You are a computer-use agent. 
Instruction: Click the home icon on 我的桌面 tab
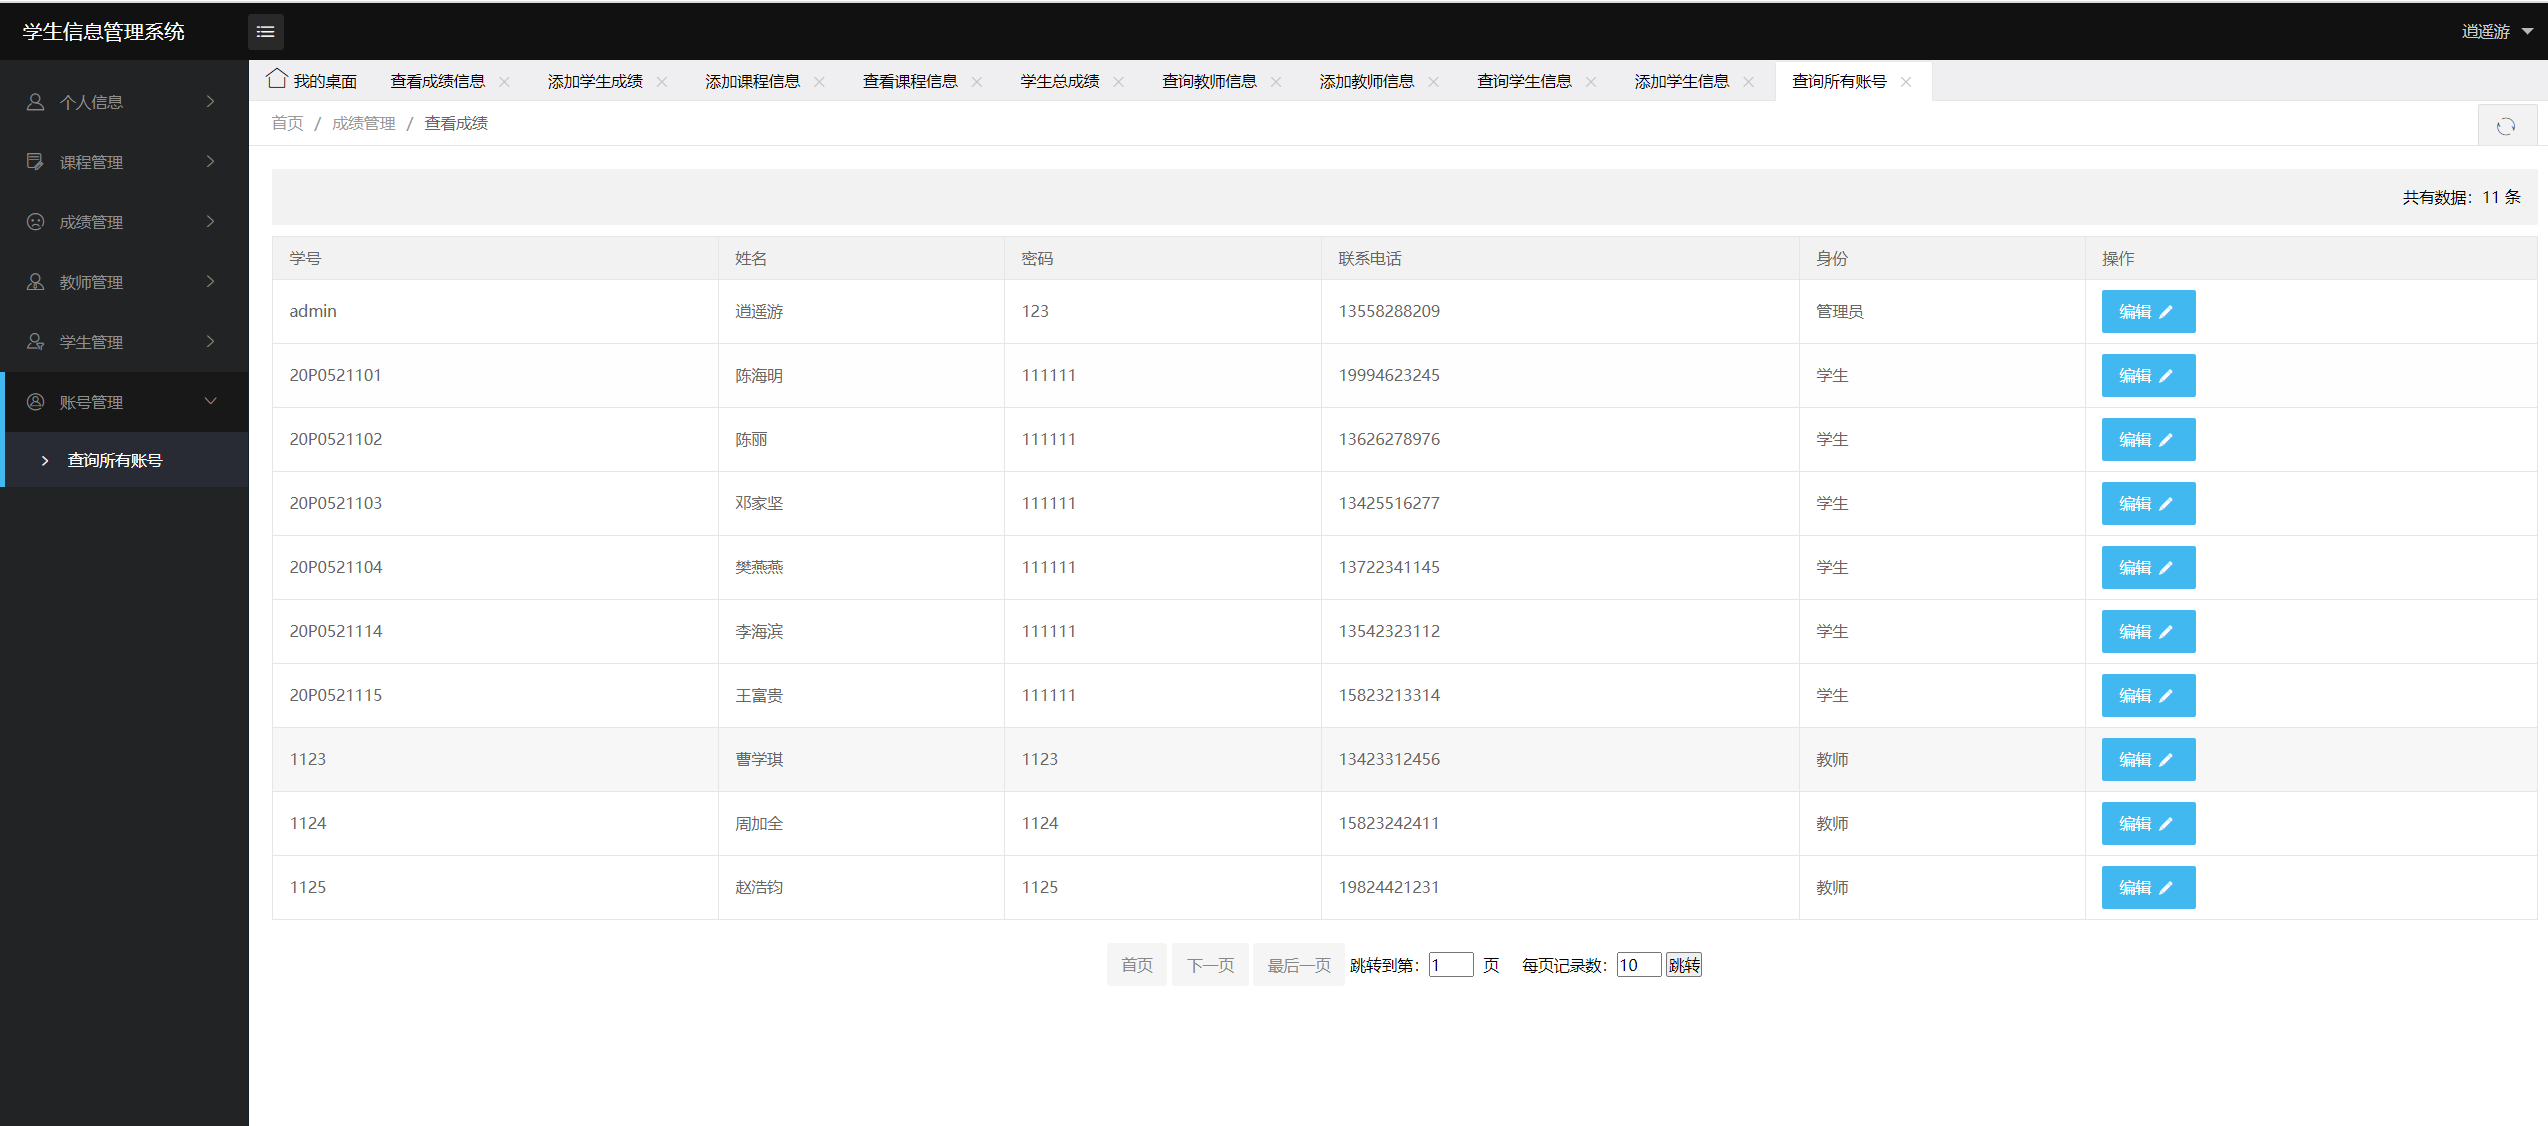277,79
